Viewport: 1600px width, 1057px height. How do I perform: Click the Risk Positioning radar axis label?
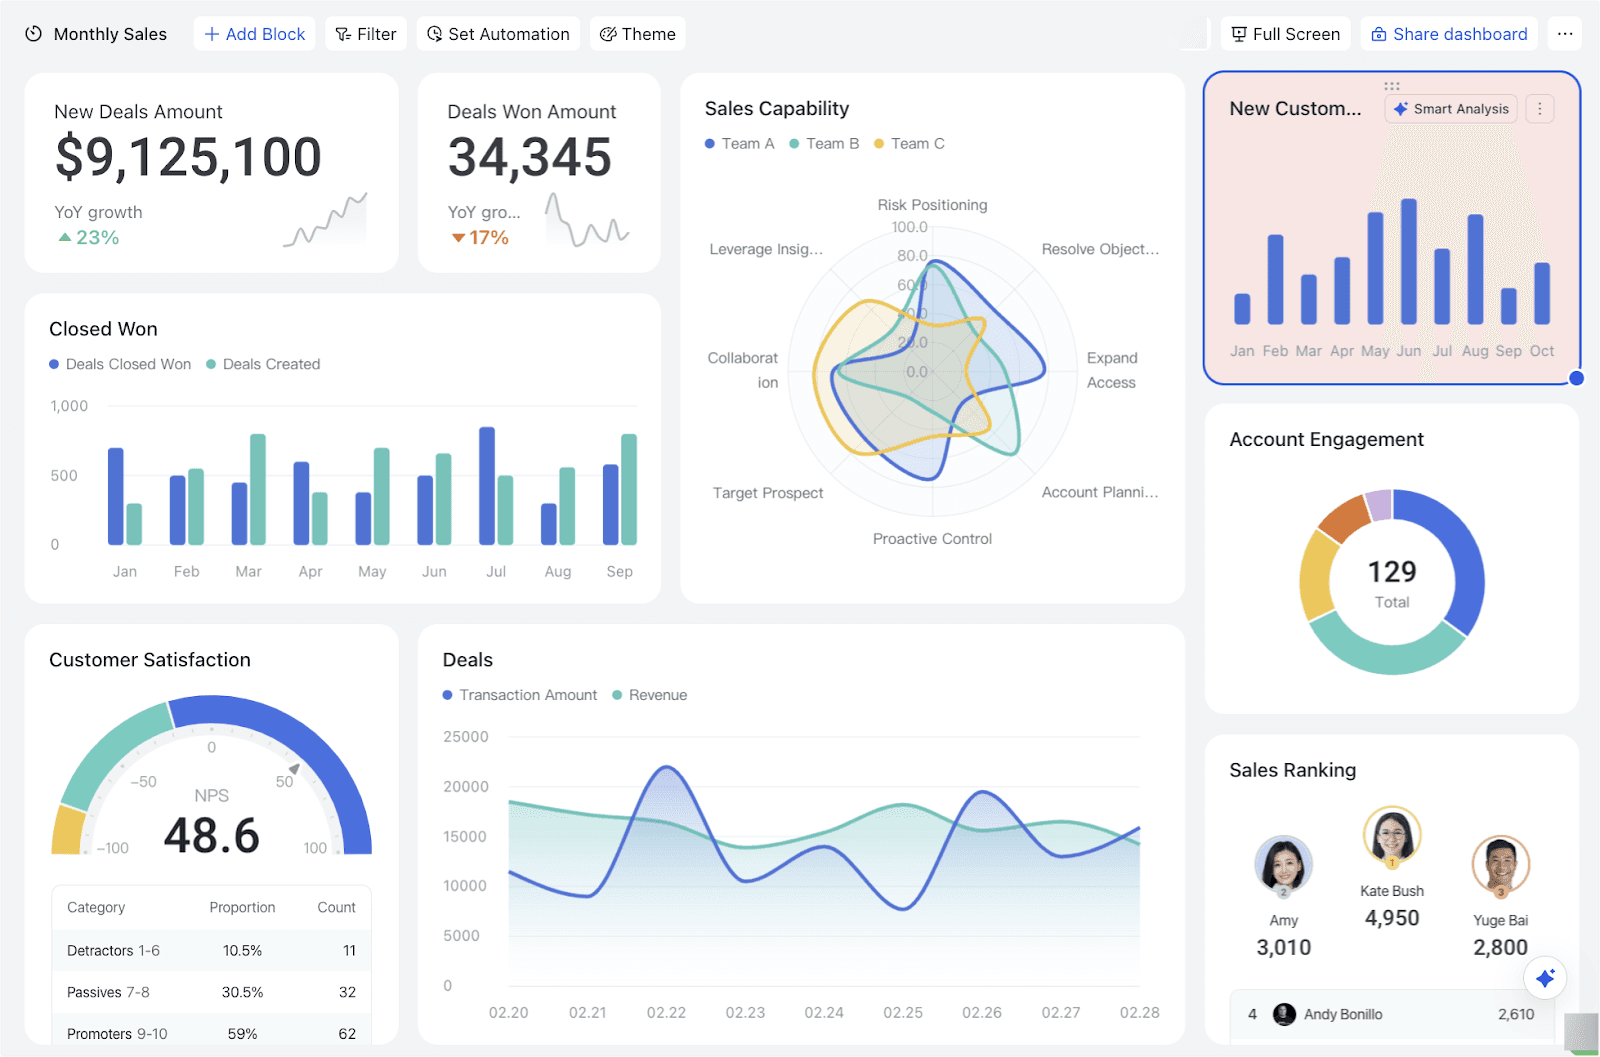(x=932, y=205)
